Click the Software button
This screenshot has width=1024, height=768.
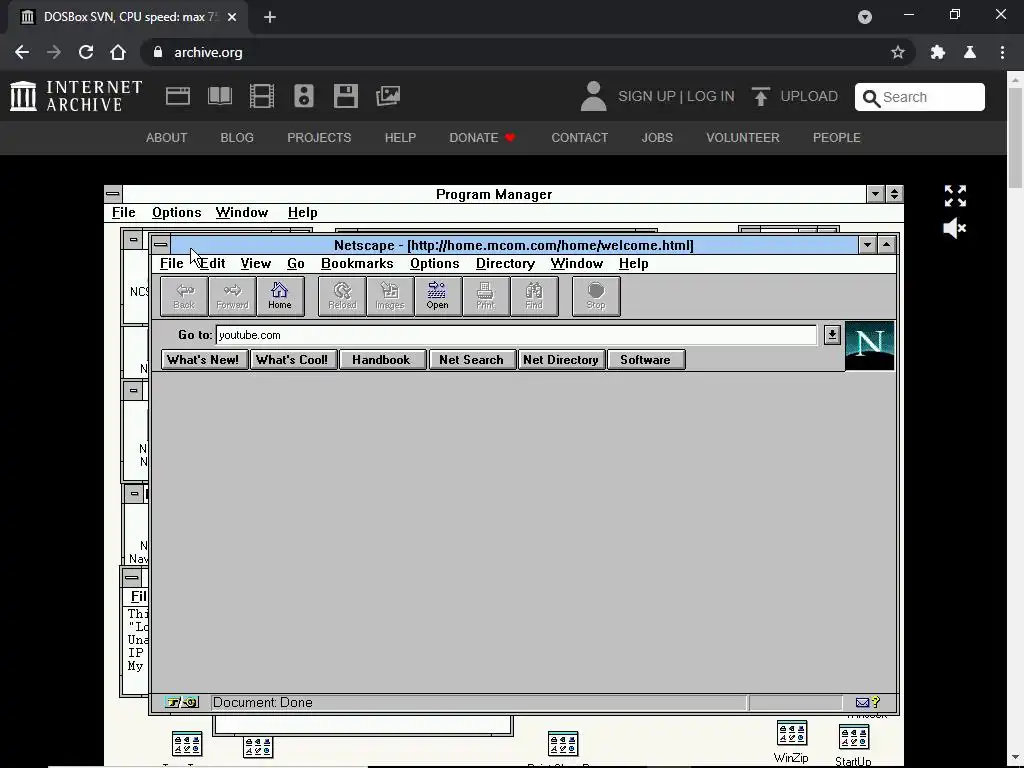coord(645,360)
